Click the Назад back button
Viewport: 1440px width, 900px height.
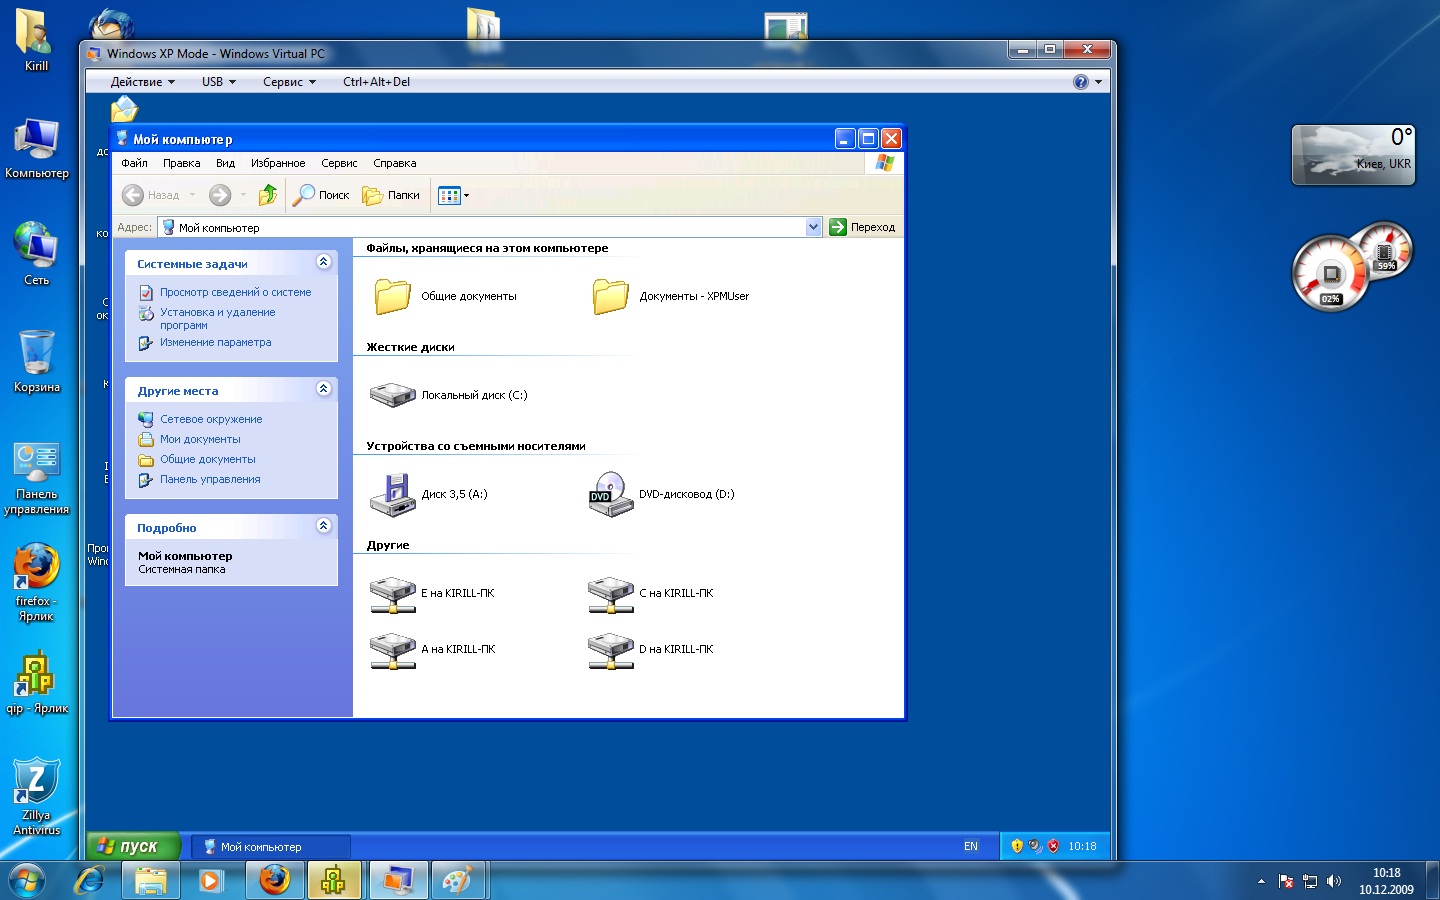coord(151,195)
